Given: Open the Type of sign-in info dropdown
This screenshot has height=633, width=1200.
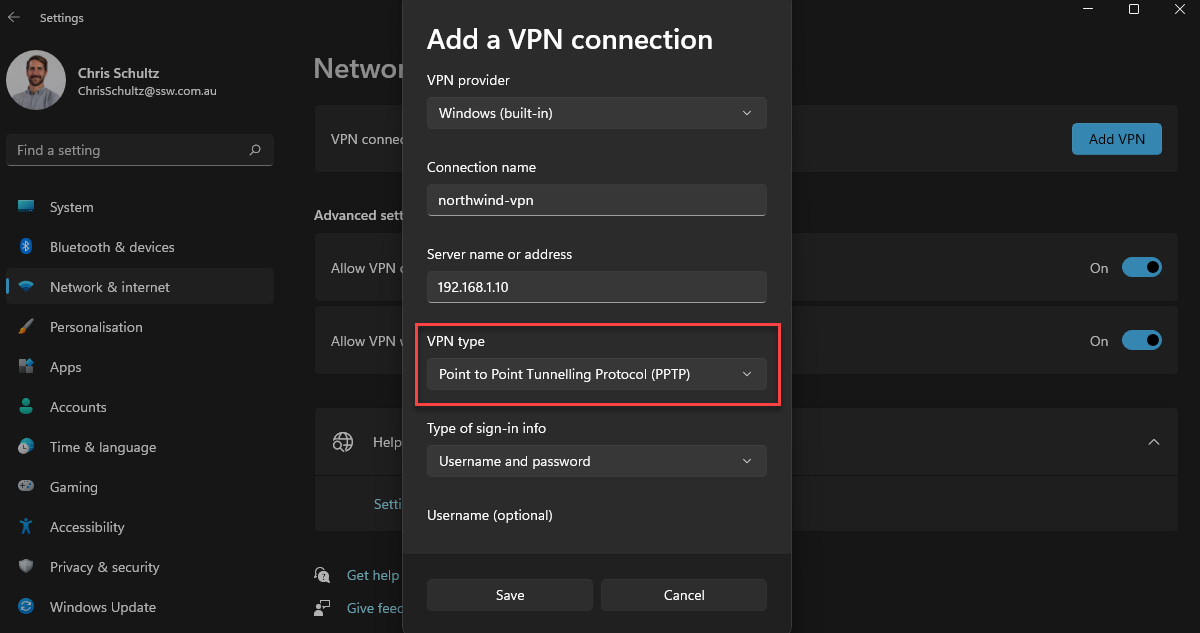Looking at the screenshot, I should (x=596, y=461).
